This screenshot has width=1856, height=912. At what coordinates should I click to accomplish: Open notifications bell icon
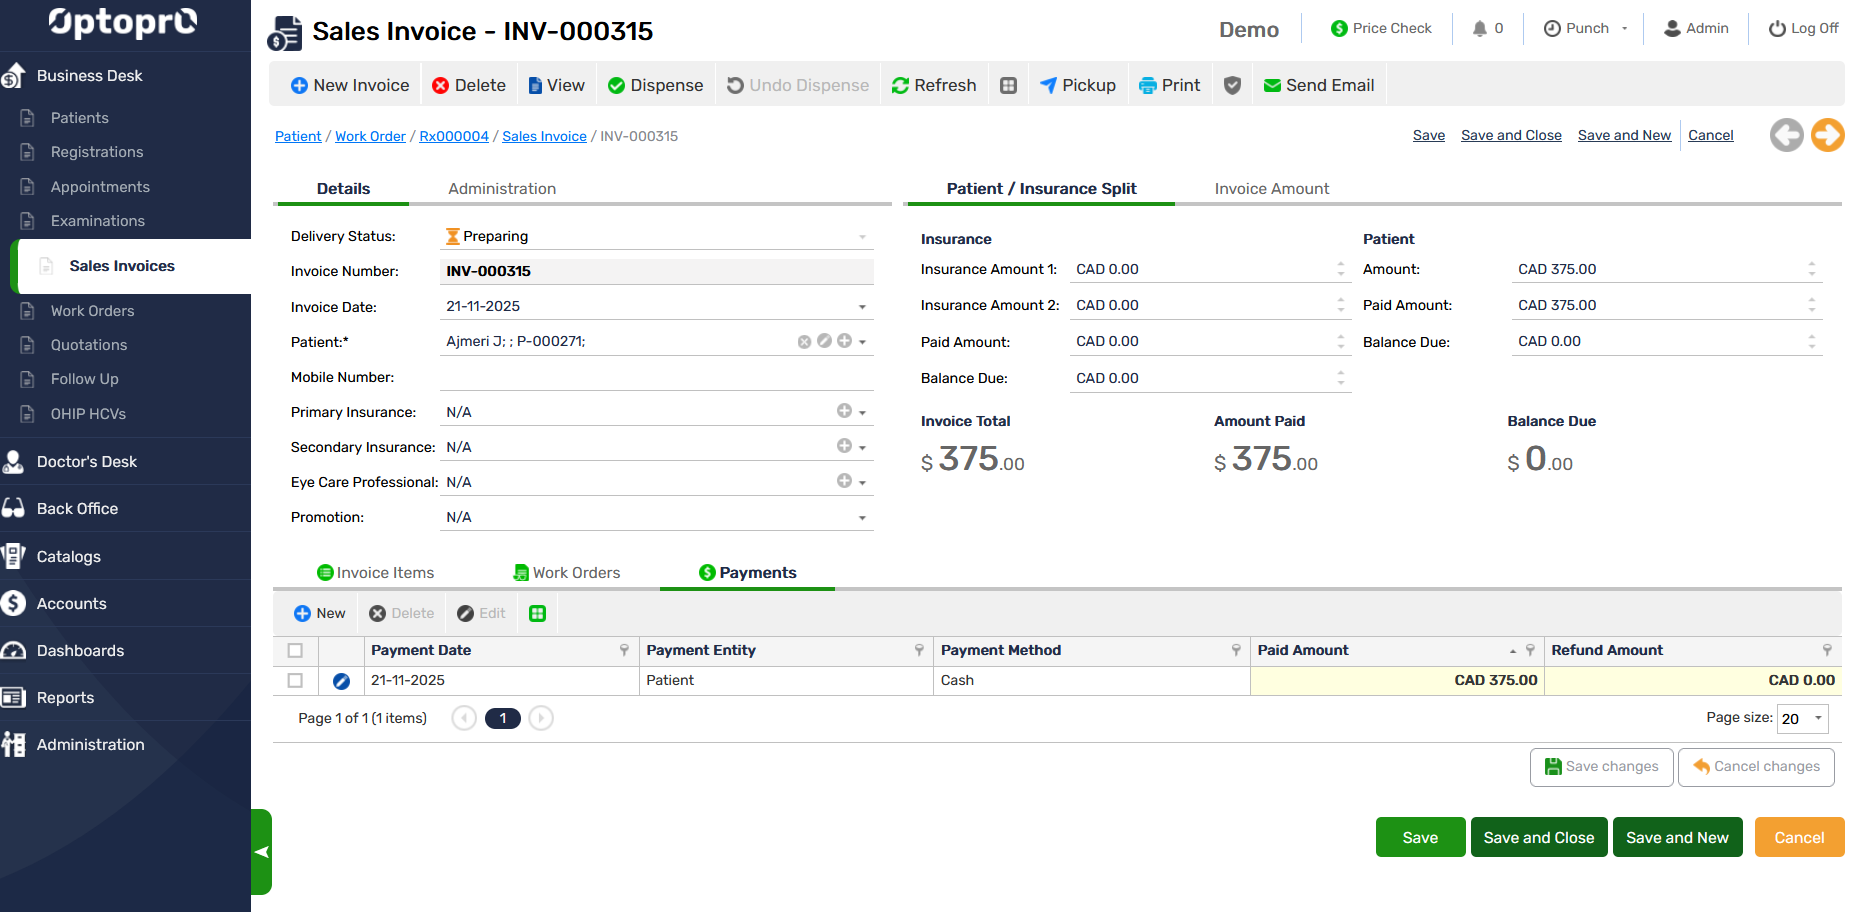pyautogui.click(x=1480, y=29)
